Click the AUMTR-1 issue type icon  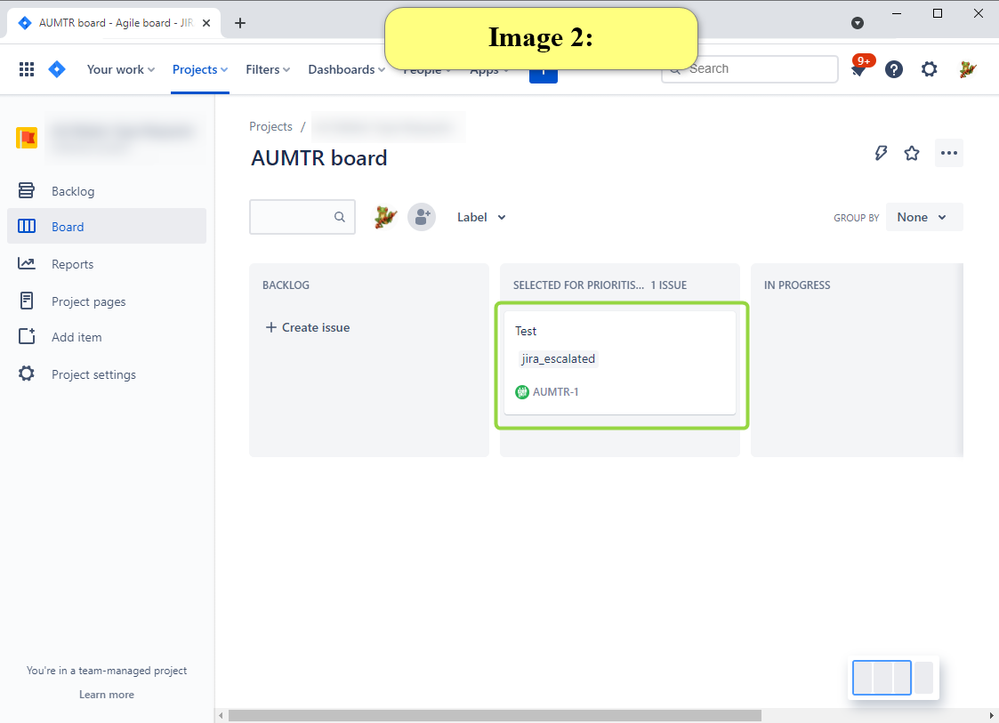point(522,392)
